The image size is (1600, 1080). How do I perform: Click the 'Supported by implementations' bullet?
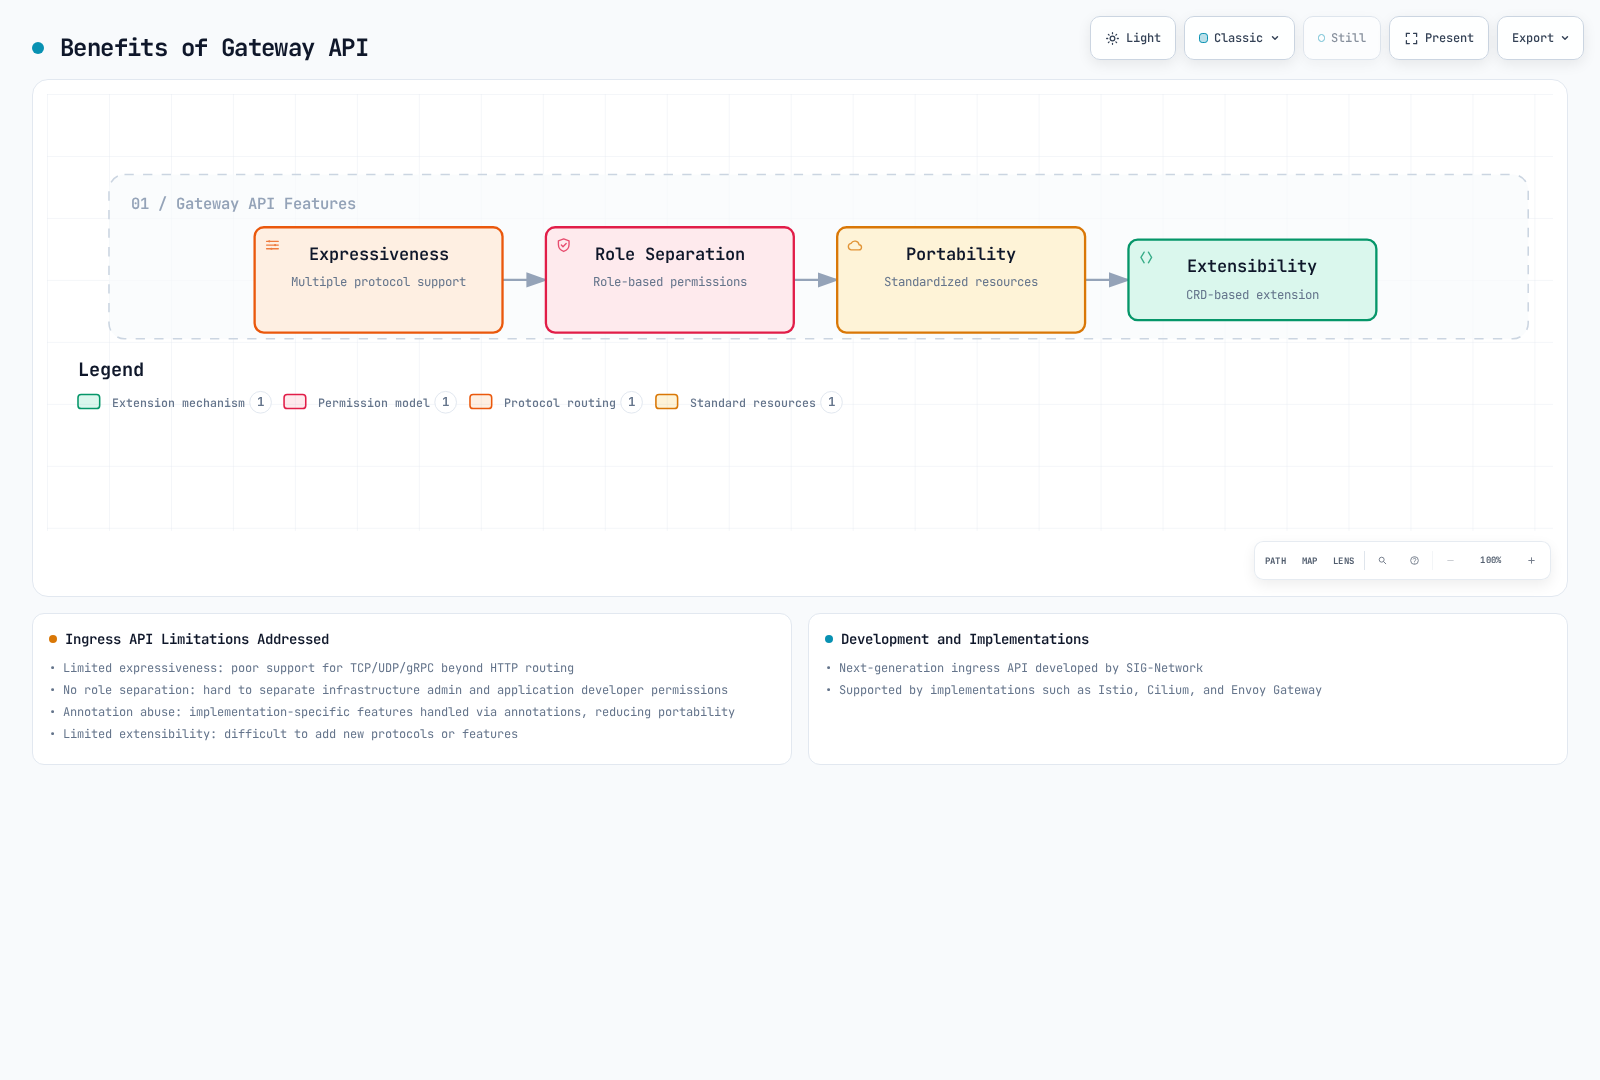tap(1080, 690)
